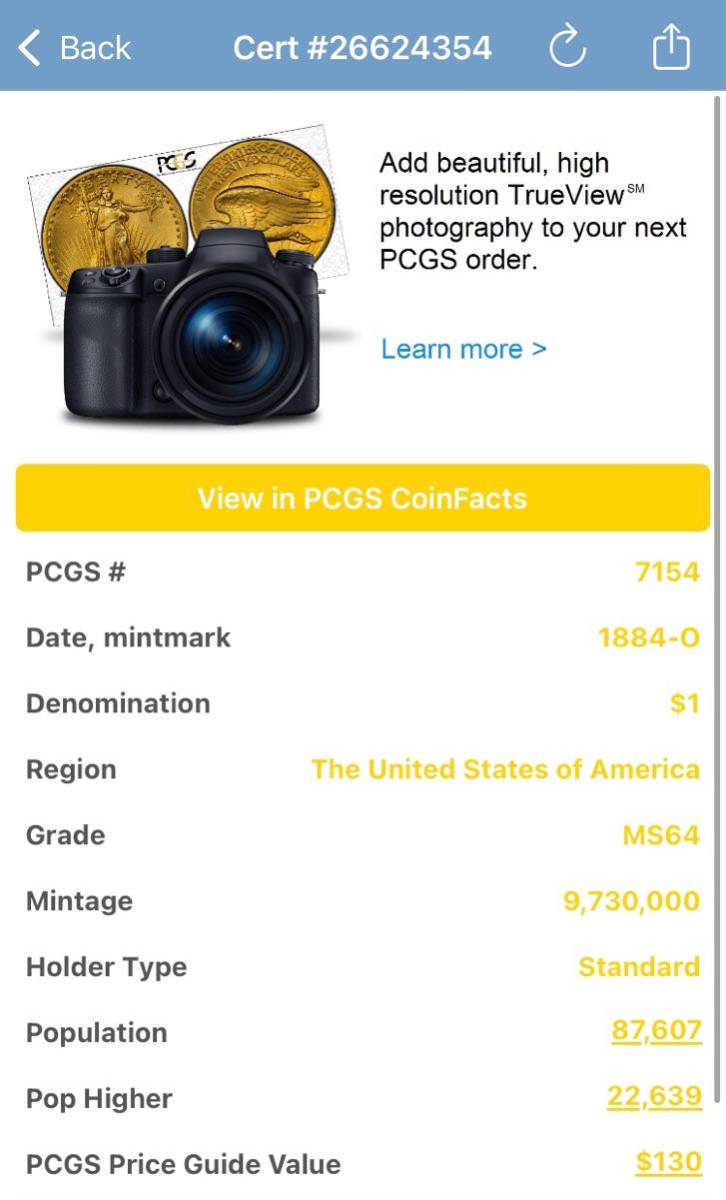The width and height of the screenshot is (726, 1200).
Task: Tap the Population value 87,607
Action: (x=656, y=1032)
